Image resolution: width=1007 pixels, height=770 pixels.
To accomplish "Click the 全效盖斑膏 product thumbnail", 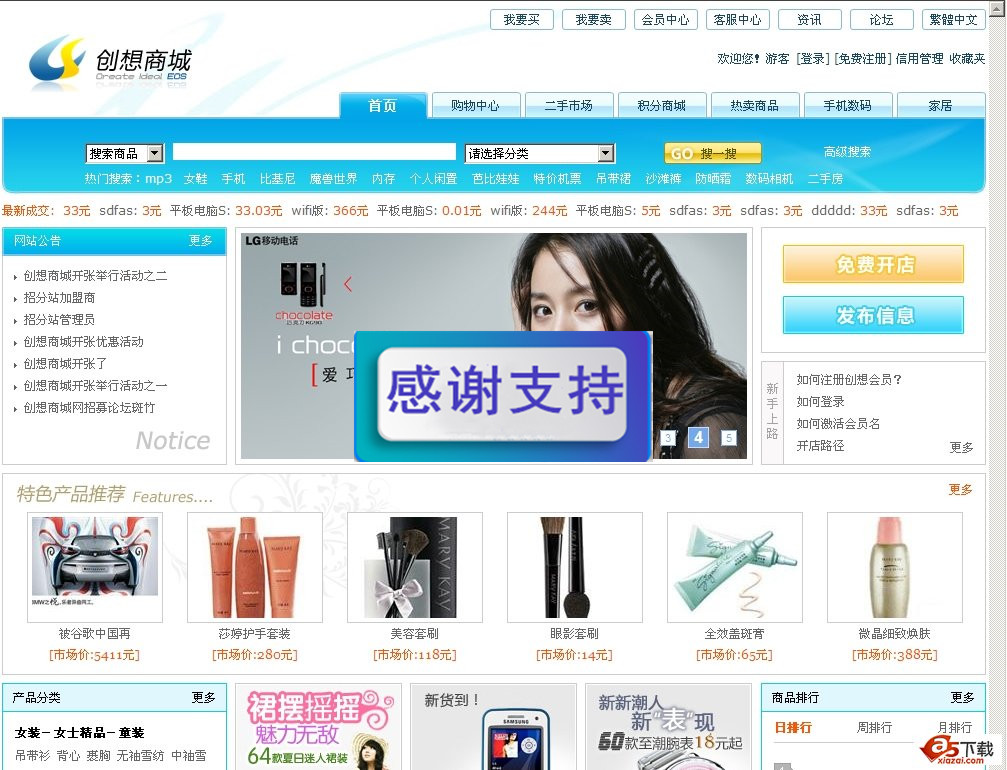I will 735,567.
